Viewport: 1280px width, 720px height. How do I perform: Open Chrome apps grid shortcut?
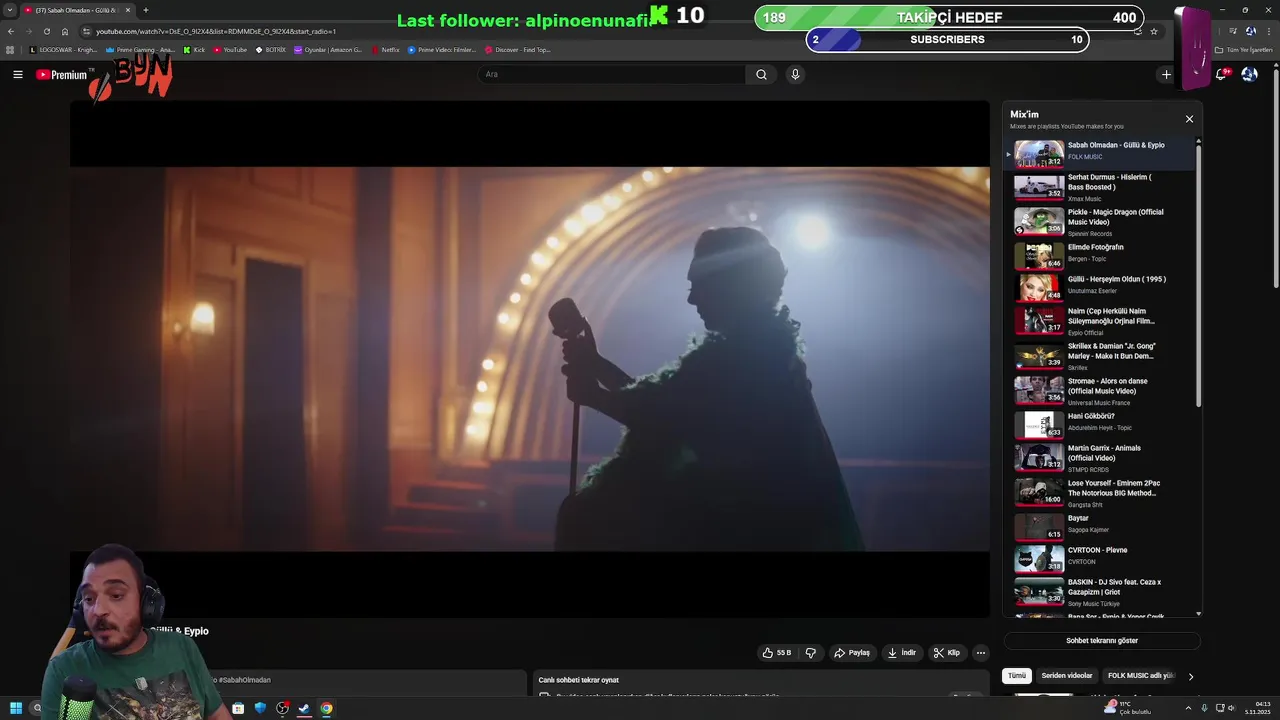click(10, 49)
